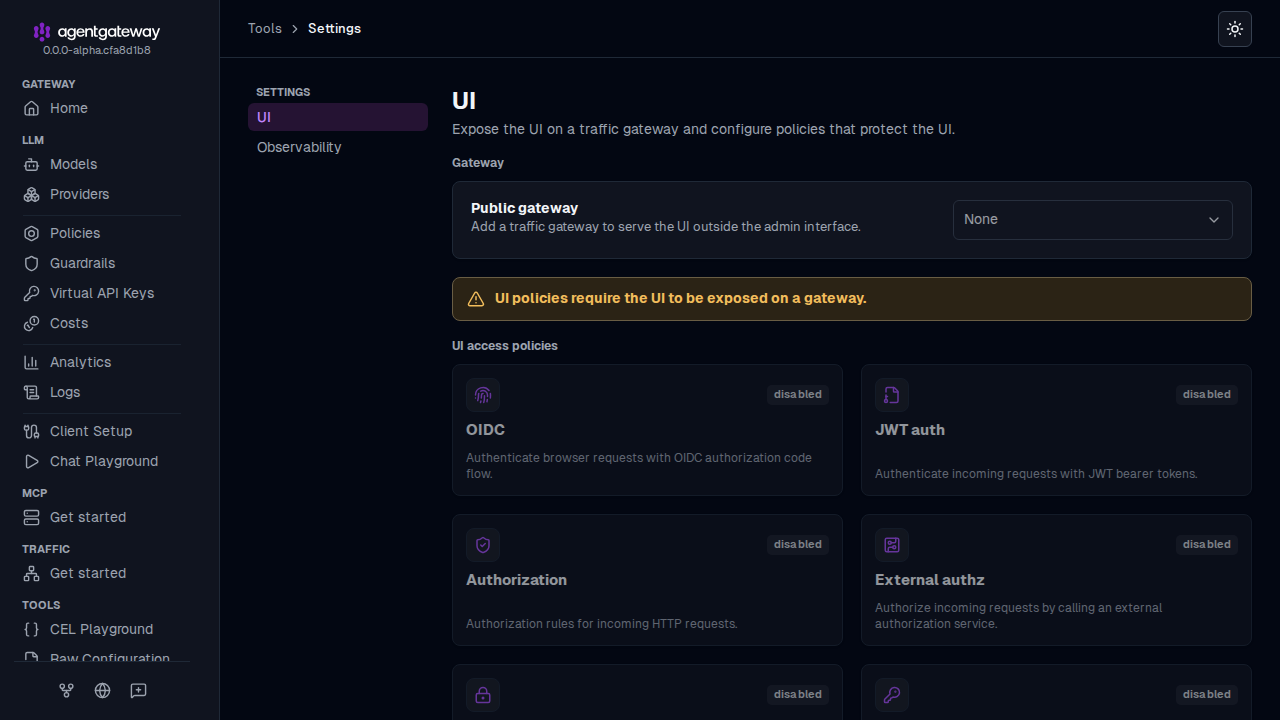Open MCP Get started
The image size is (1280, 720).
click(101, 517)
